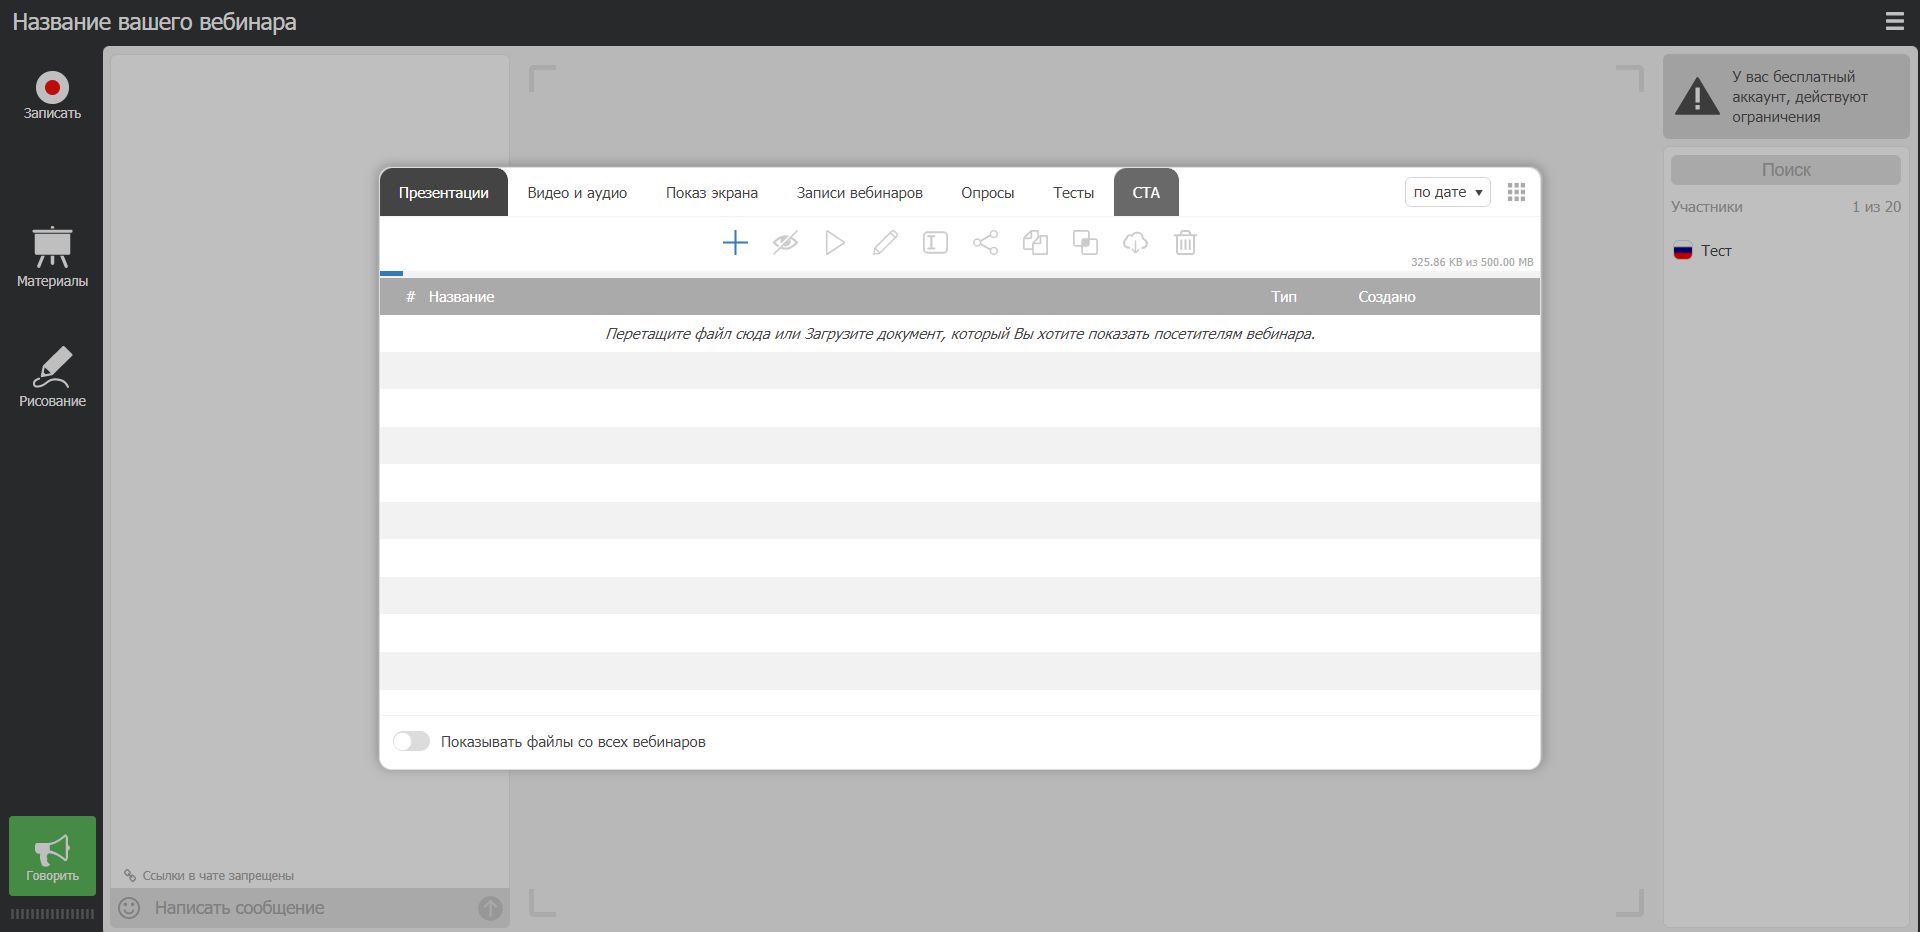Toggle the crossed-eye visibility icon in toolbar
The width and height of the screenshot is (1920, 932).
[785, 243]
